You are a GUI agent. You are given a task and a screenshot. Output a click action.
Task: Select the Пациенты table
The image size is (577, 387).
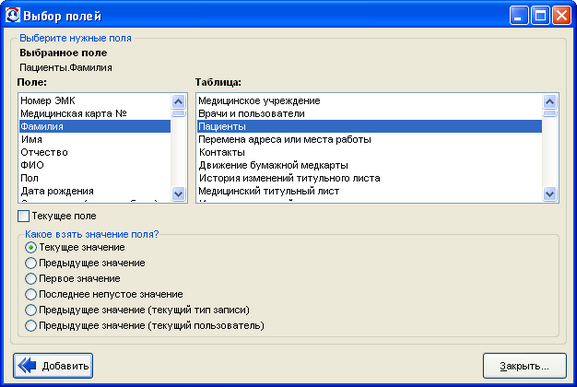pos(369,126)
